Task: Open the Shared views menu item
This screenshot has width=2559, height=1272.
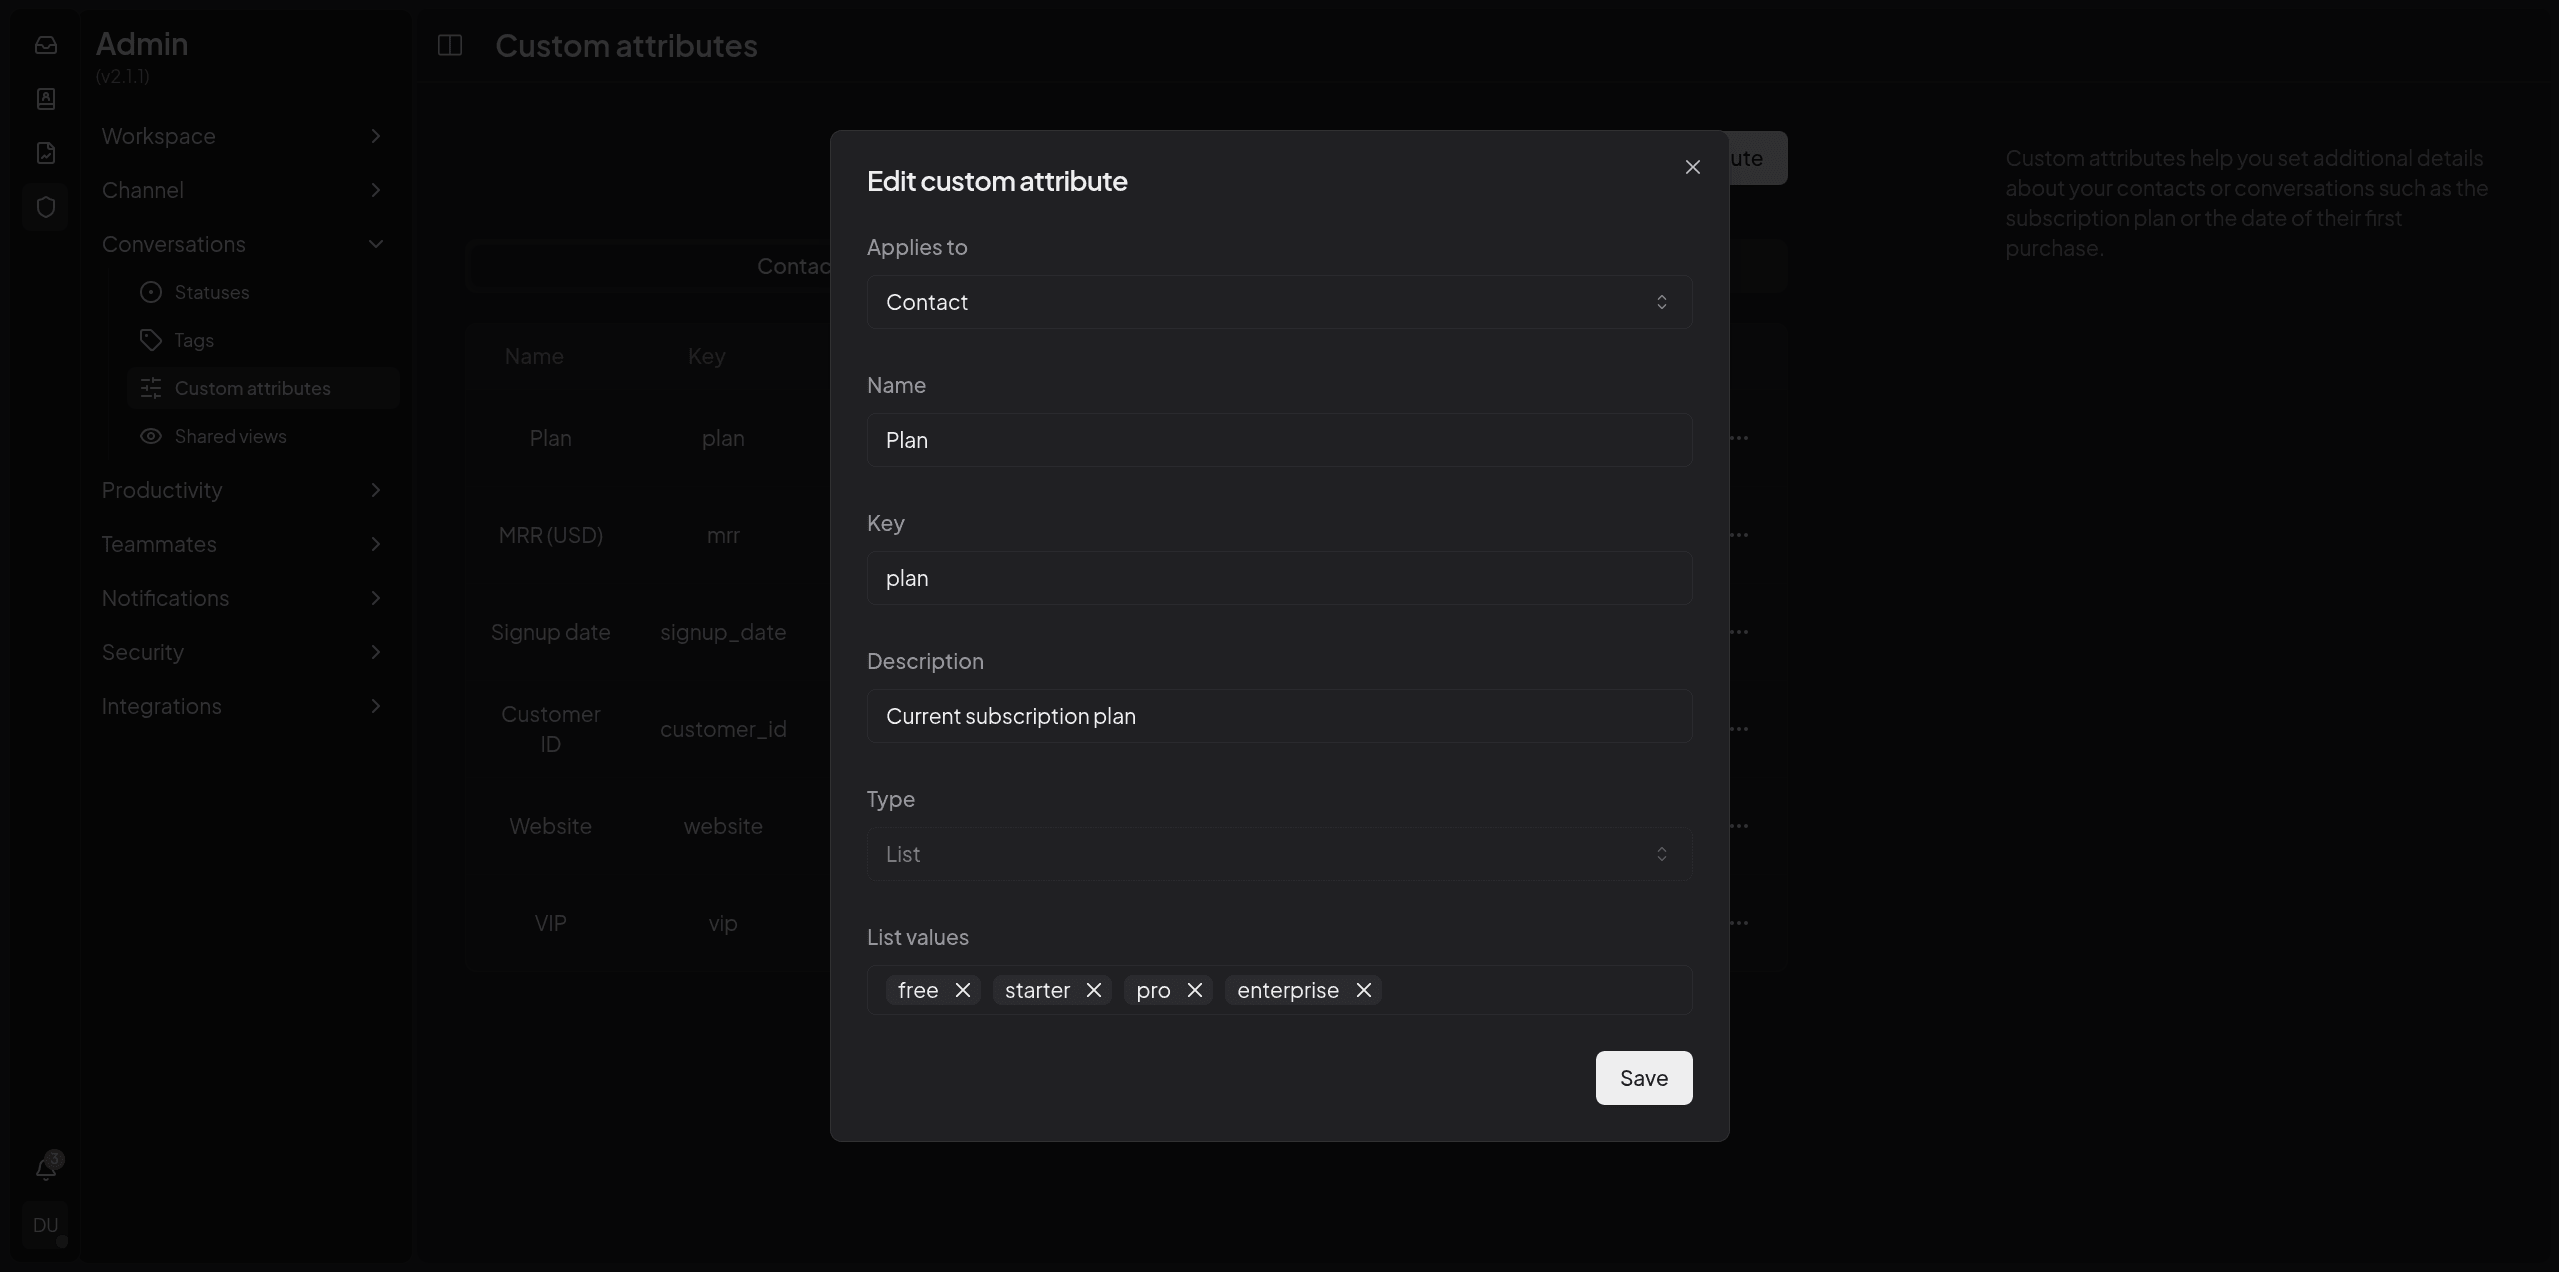Action: (230, 436)
